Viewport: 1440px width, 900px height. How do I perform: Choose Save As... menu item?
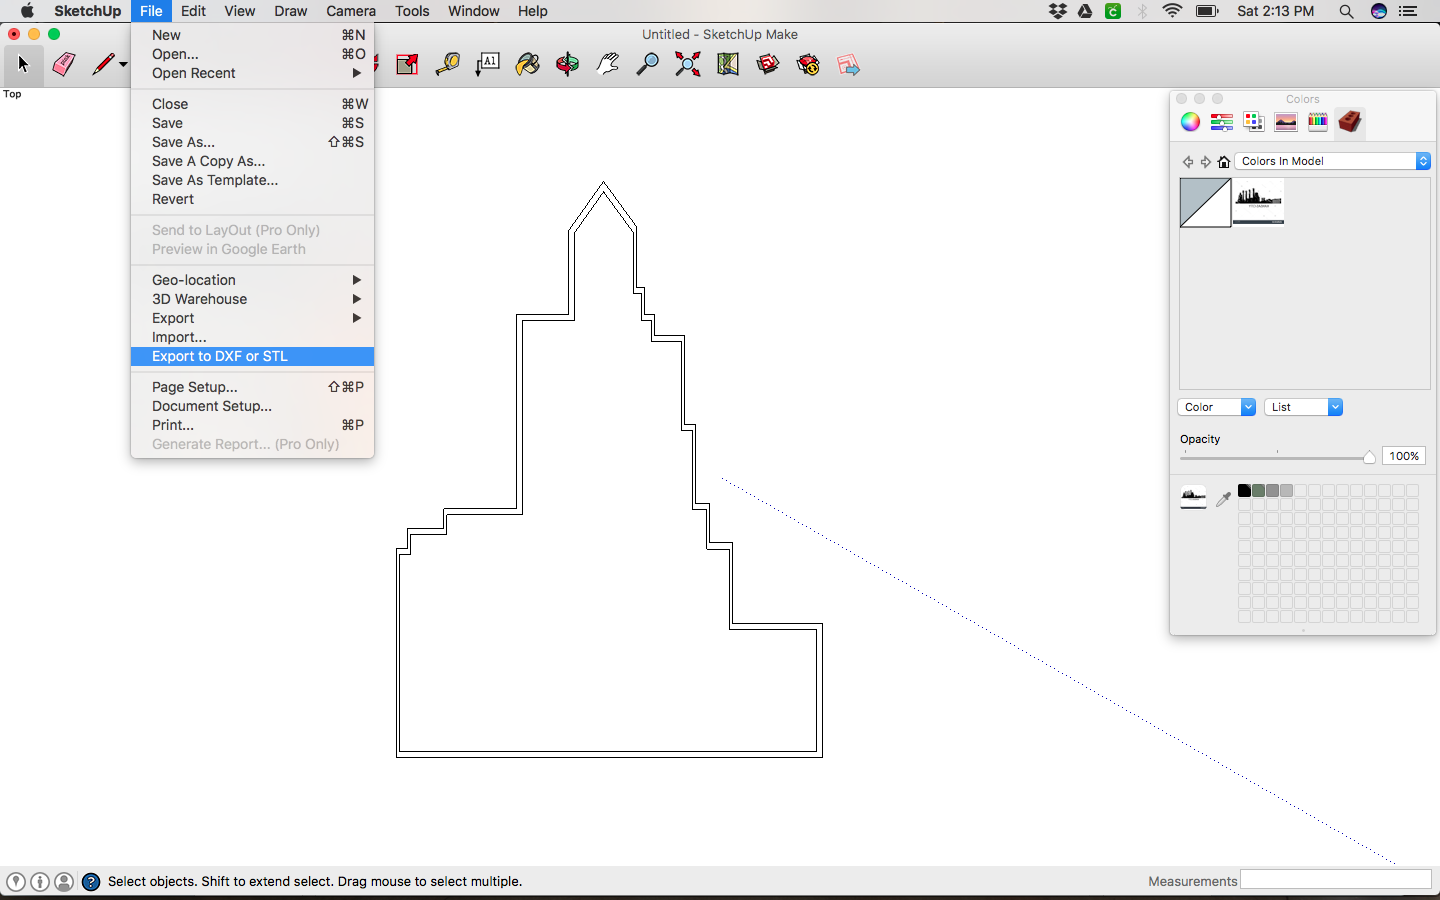[x=252, y=142]
